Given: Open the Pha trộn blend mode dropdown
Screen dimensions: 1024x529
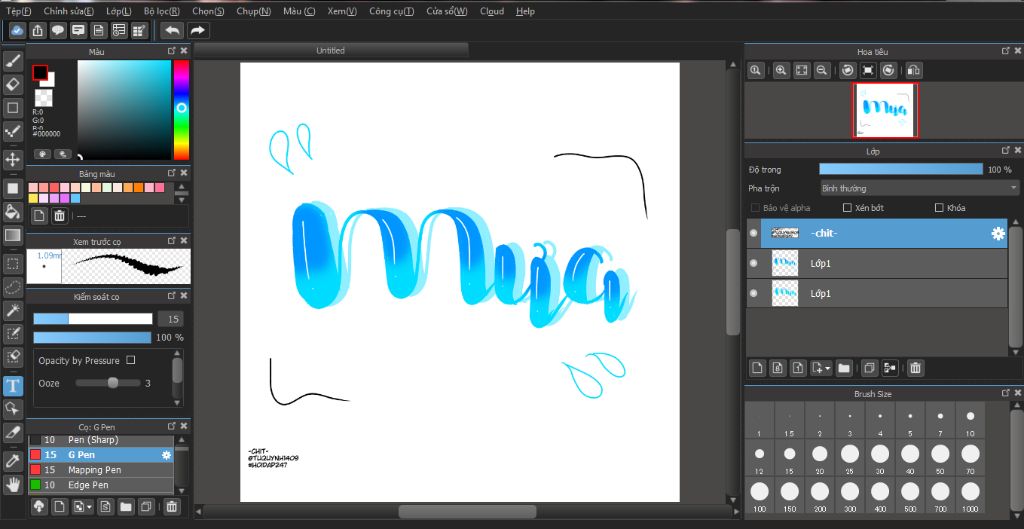Looking at the screenshot, I should click(919, 188).
